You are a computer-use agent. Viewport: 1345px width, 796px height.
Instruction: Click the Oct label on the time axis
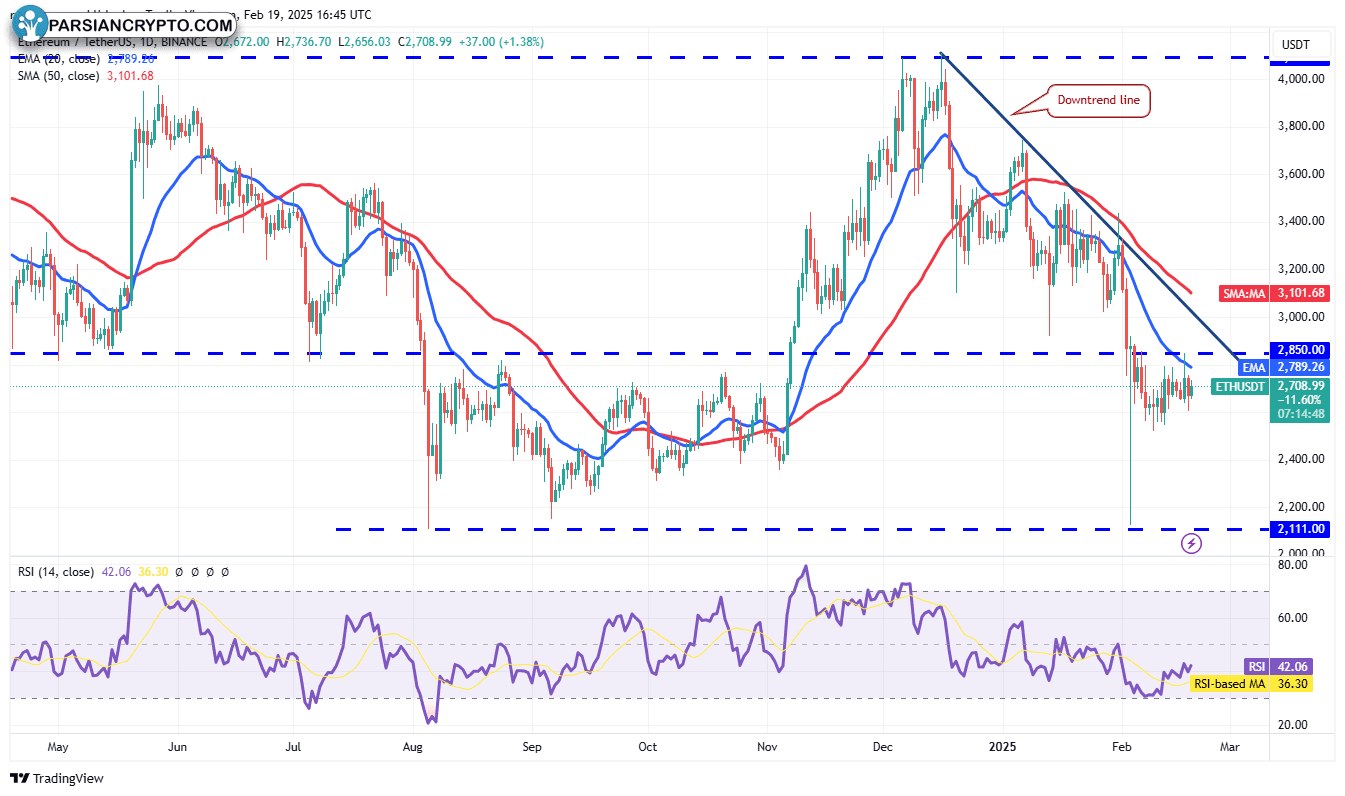pyautogui.click(x=647, y=747)
